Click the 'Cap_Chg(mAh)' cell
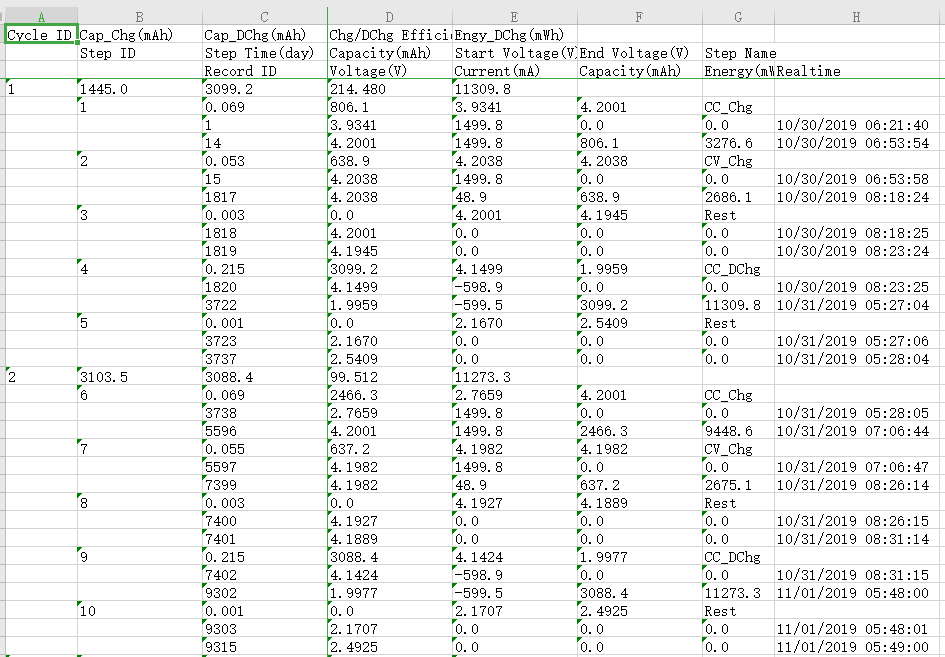945x657 pixels. [x=140, y=34]
